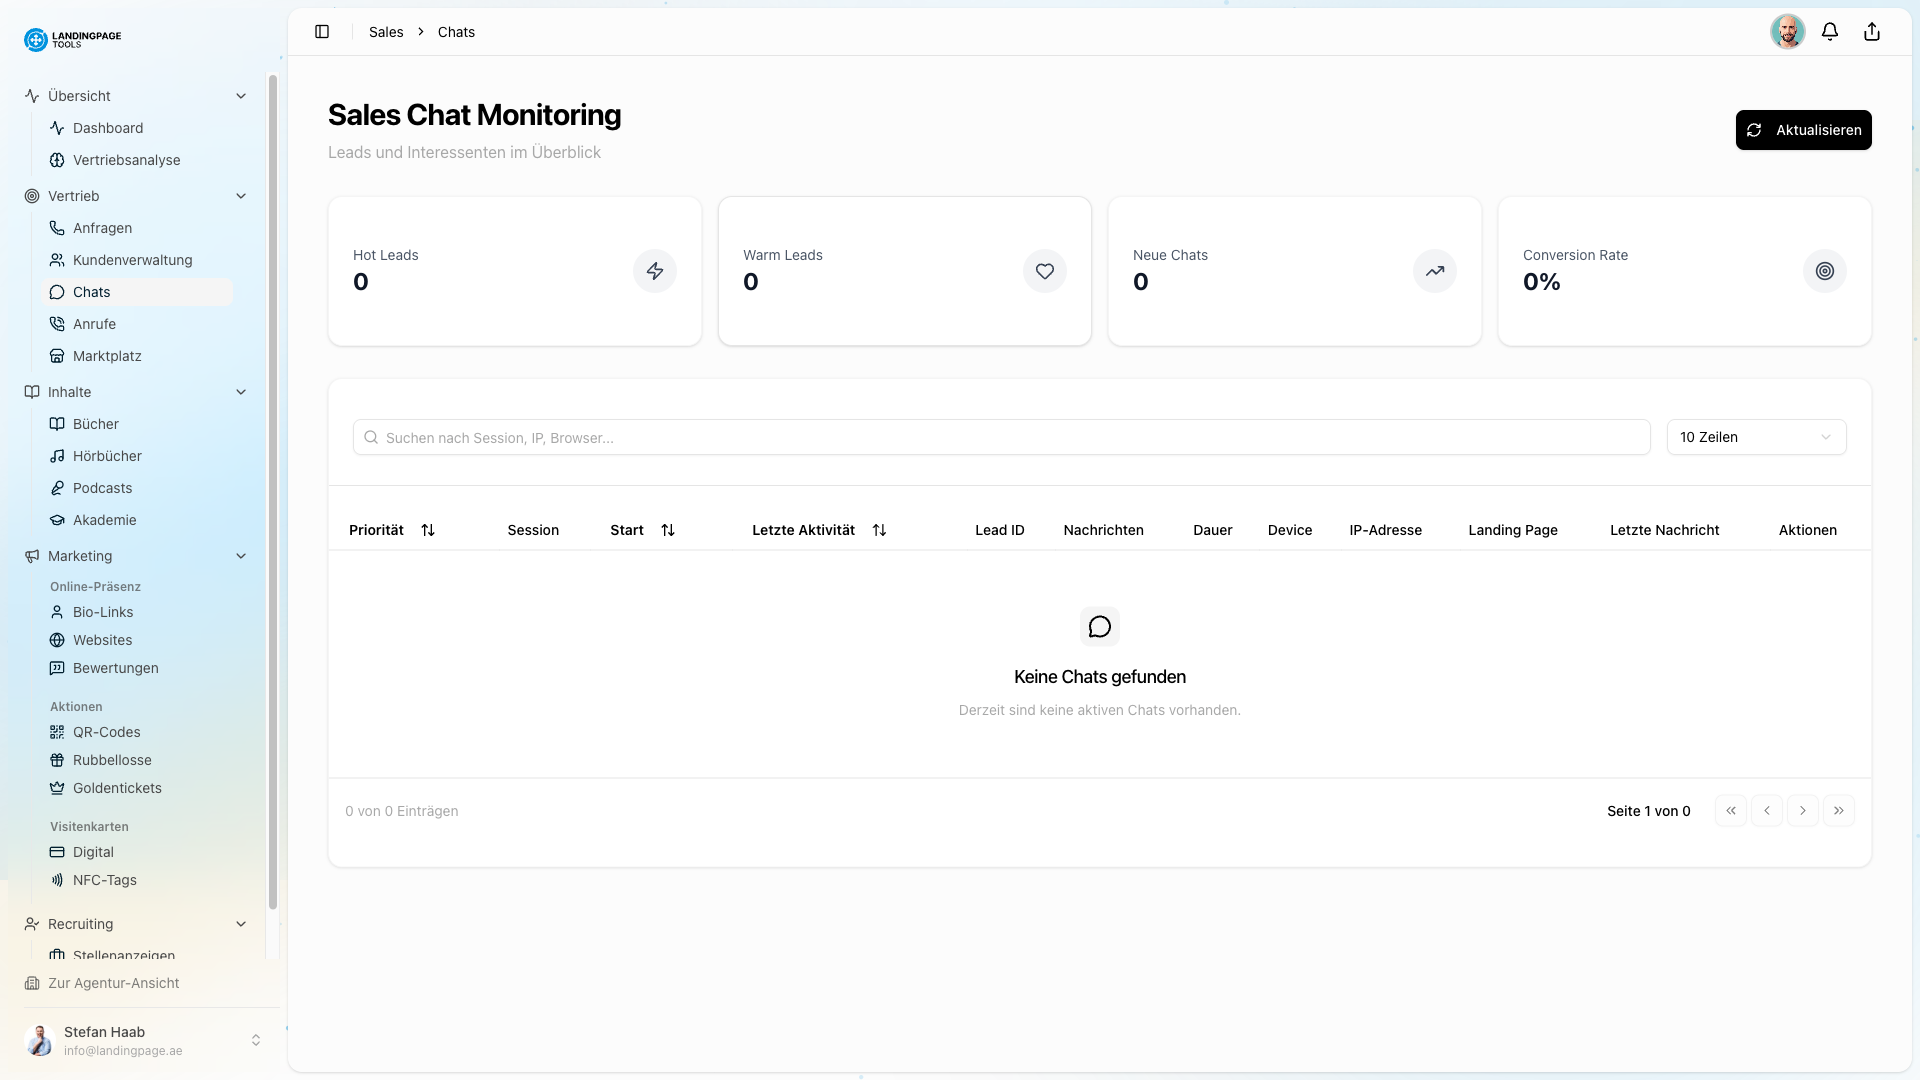This screenshot has height=1080, width=1920.
Task: Click the share/export icon top right
Action: [1871, 31]
